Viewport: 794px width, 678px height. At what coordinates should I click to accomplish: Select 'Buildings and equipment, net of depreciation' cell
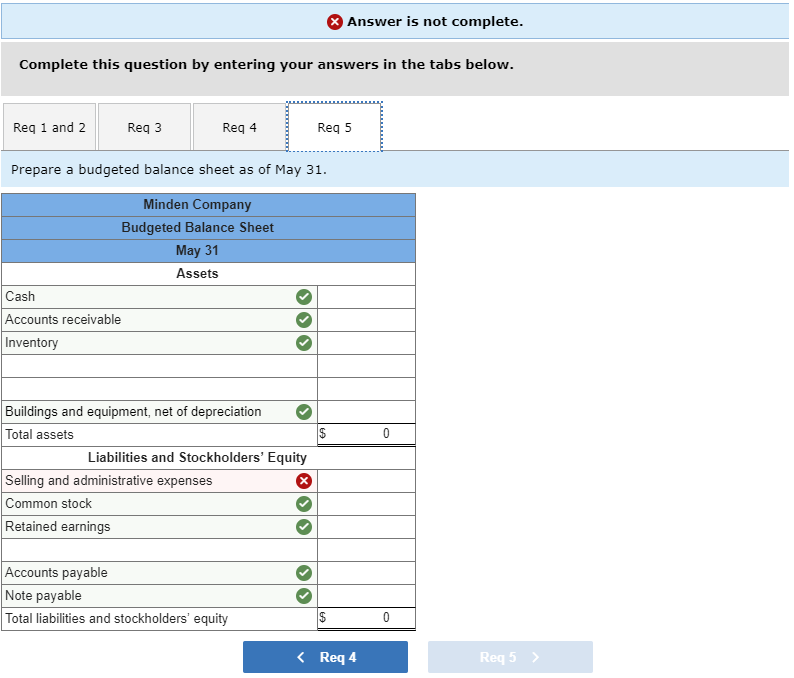coord(160,412)
